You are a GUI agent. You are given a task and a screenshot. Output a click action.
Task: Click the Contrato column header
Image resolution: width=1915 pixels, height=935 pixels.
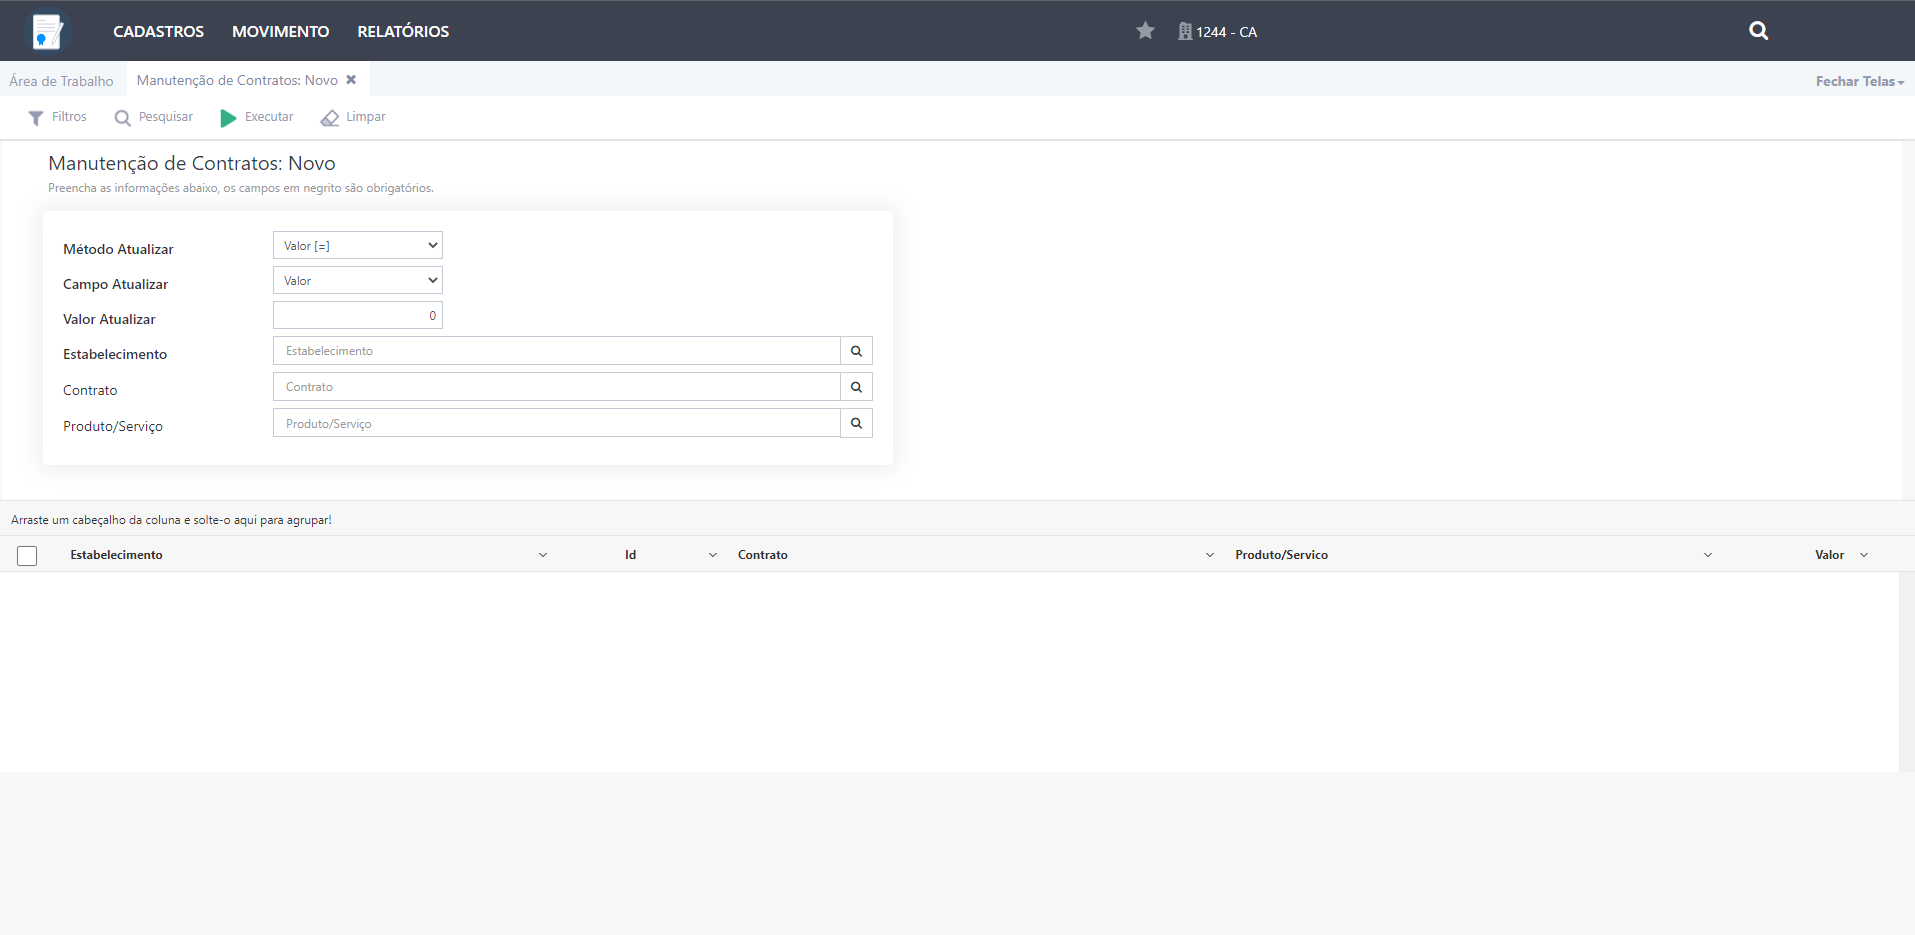click(763, 555)
